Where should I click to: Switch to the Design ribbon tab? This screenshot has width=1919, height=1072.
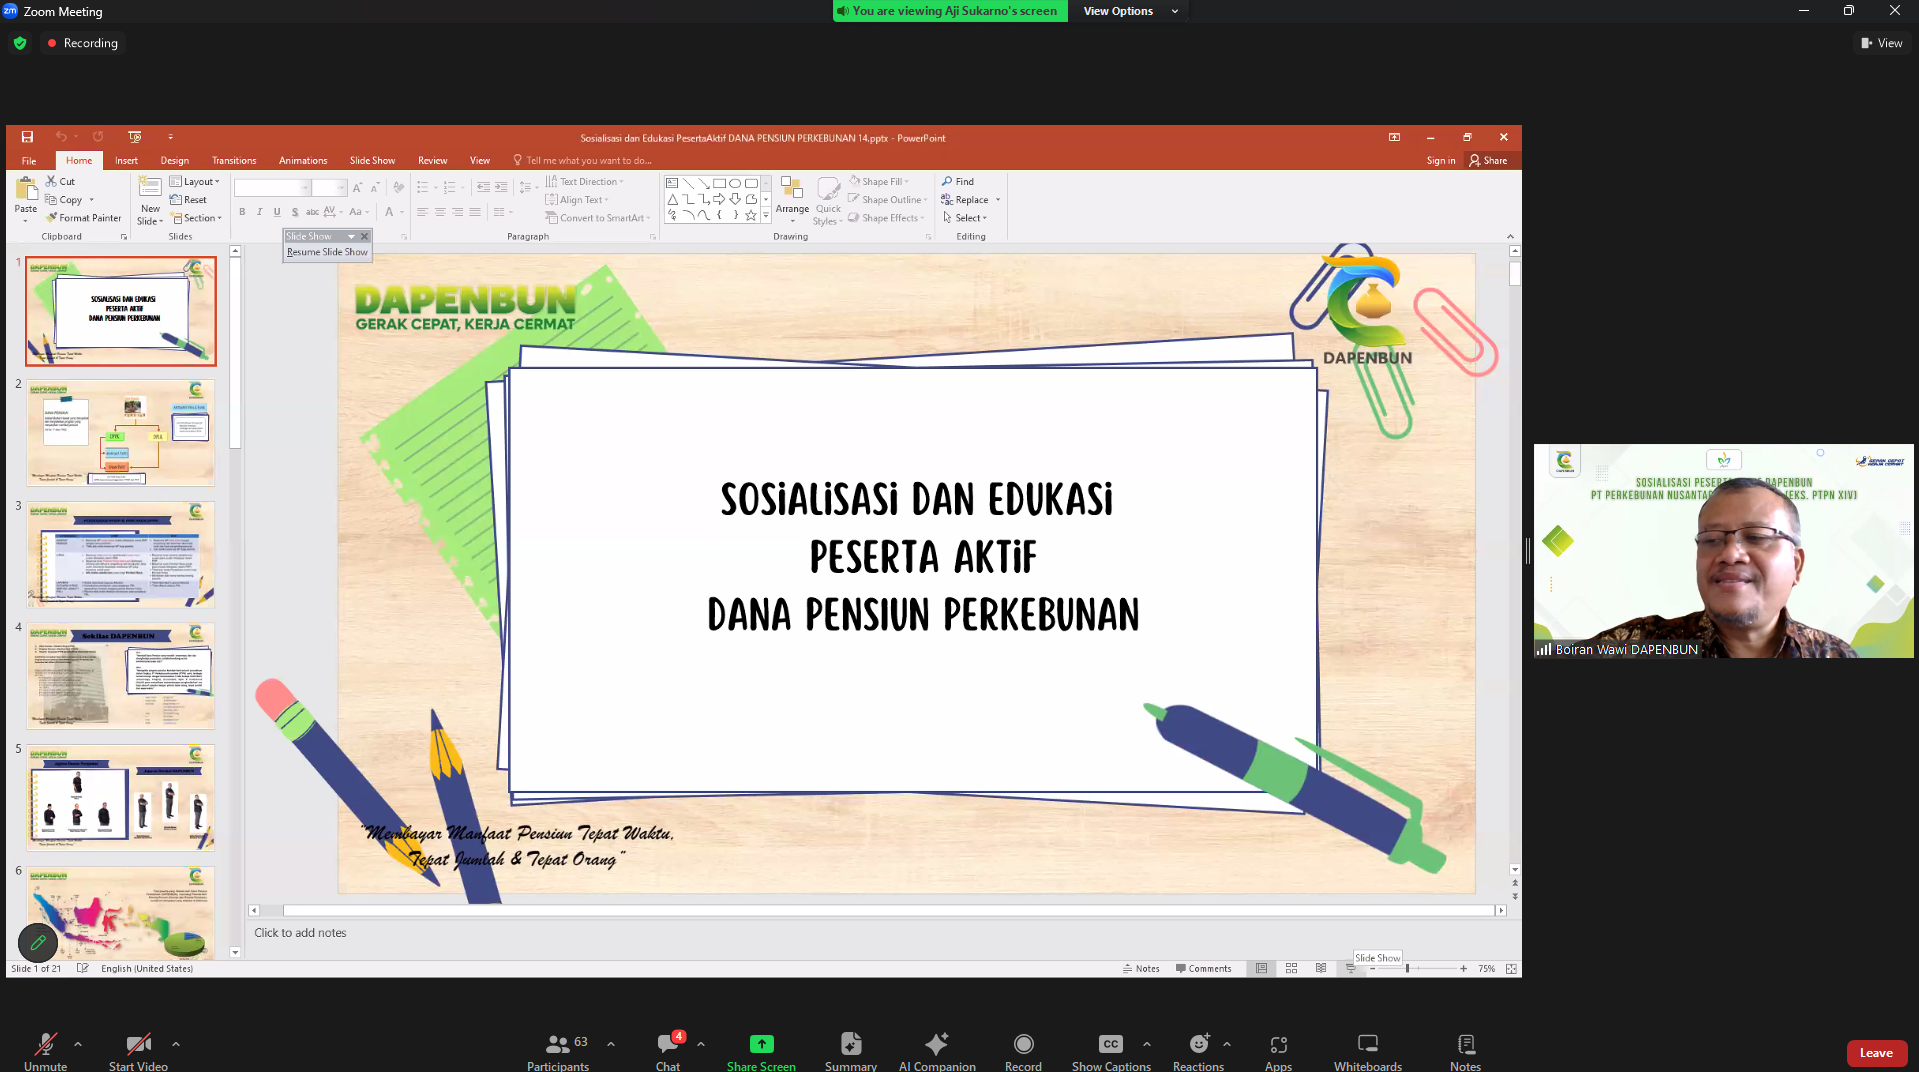[174, 160]
